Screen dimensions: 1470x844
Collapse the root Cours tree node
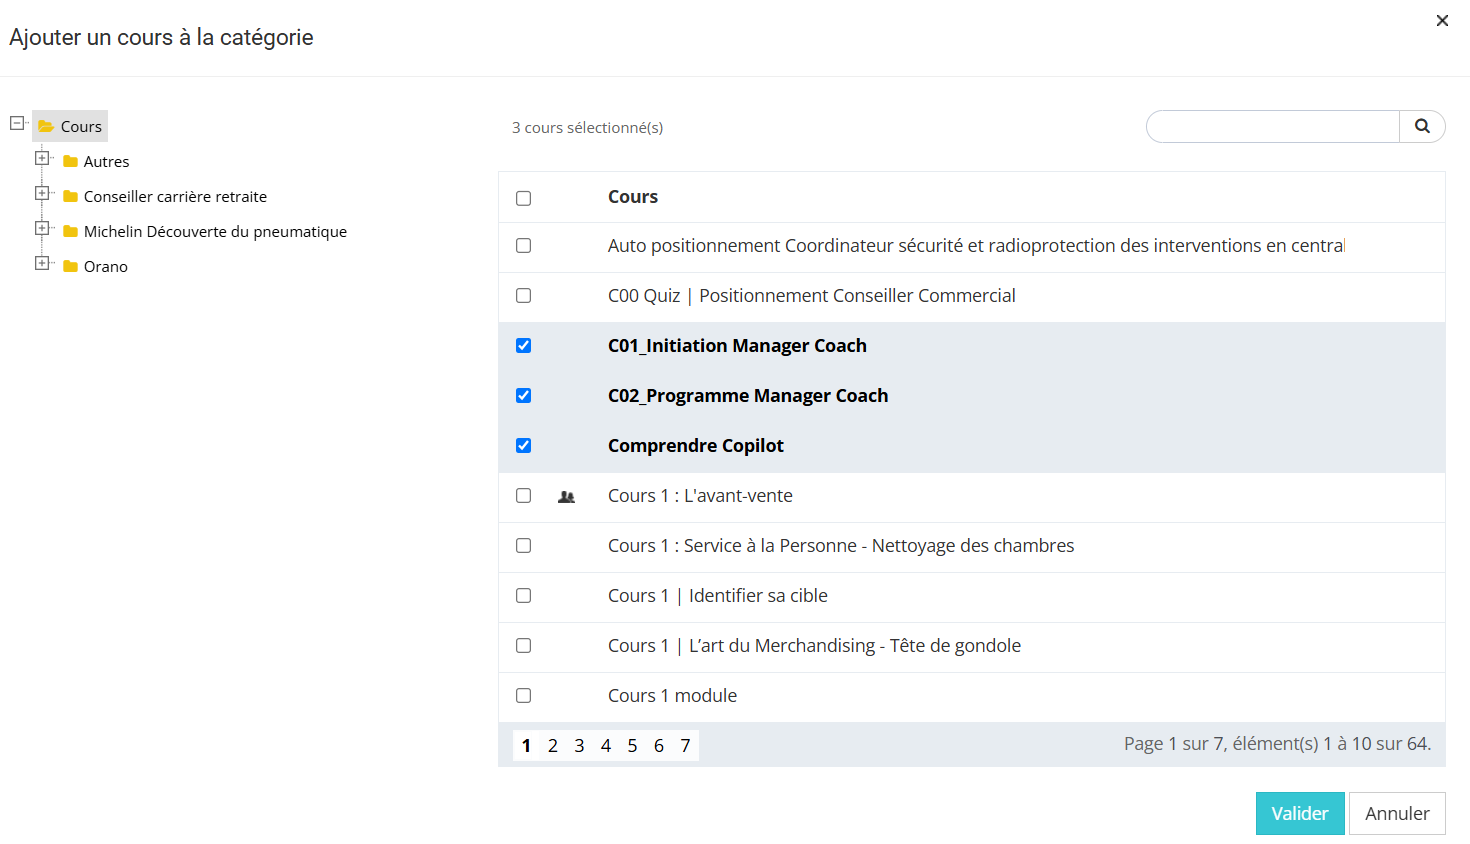(x=17, y=123)
